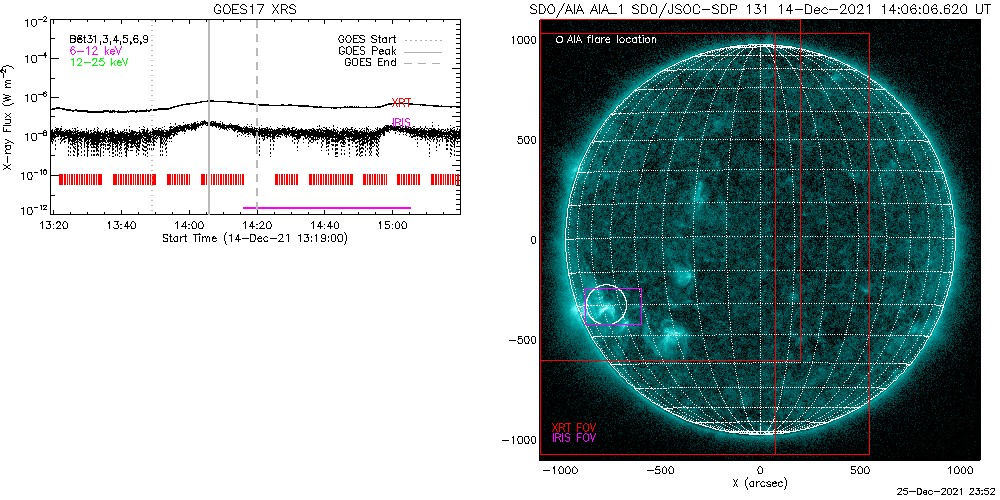Click the dashed GOES end time line

[x=257, y=115]
